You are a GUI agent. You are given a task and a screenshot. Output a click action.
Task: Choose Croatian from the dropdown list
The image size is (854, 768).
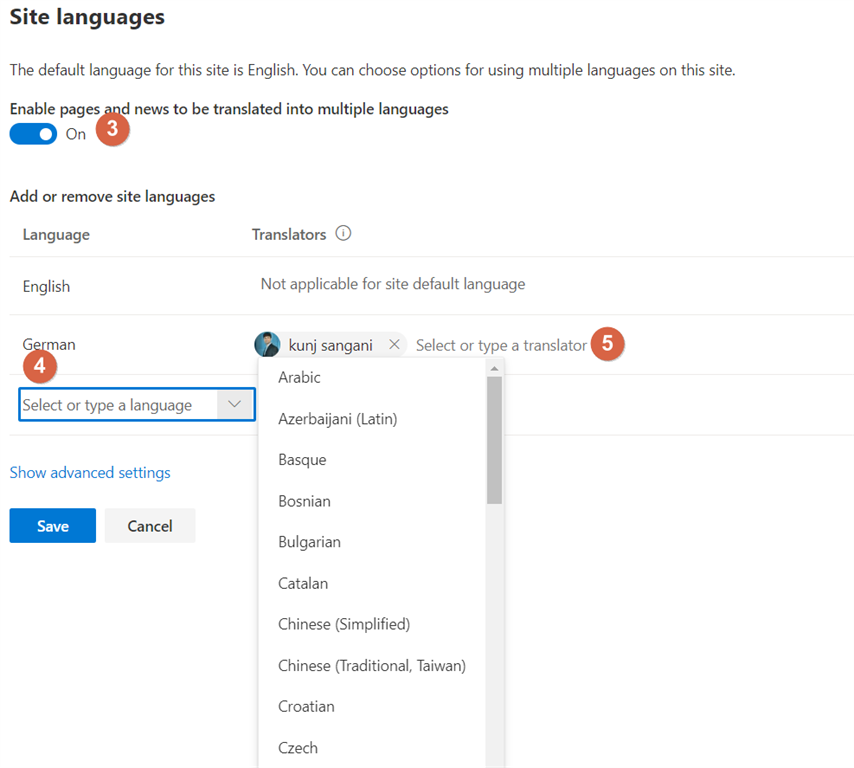pyautogui.click(x=306, y=706)
